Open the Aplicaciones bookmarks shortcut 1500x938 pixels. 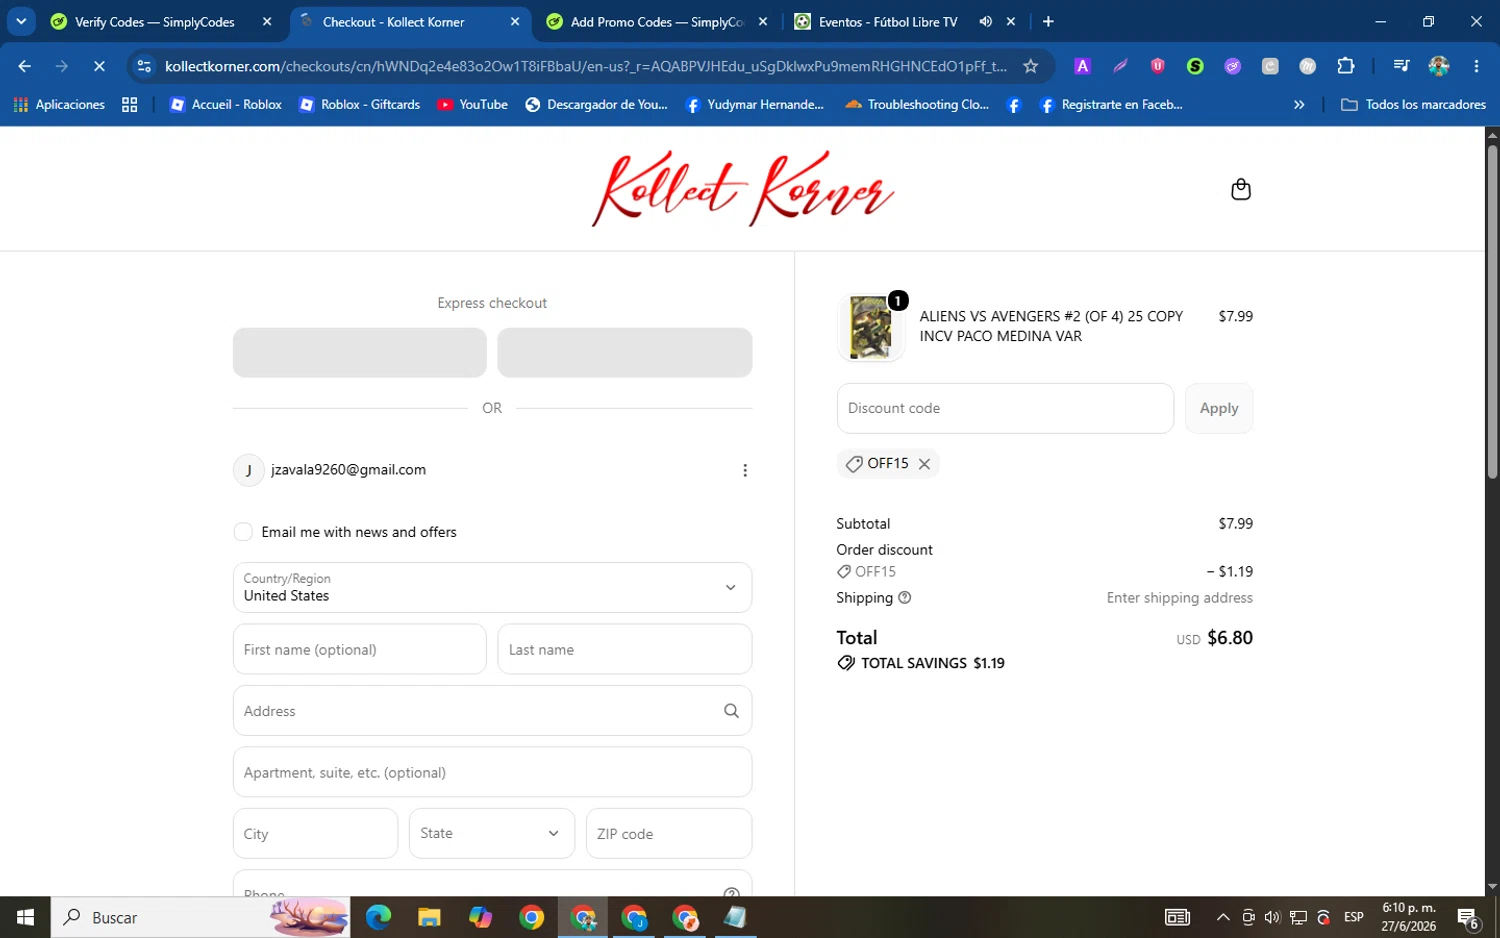click(x=60, y=104)
